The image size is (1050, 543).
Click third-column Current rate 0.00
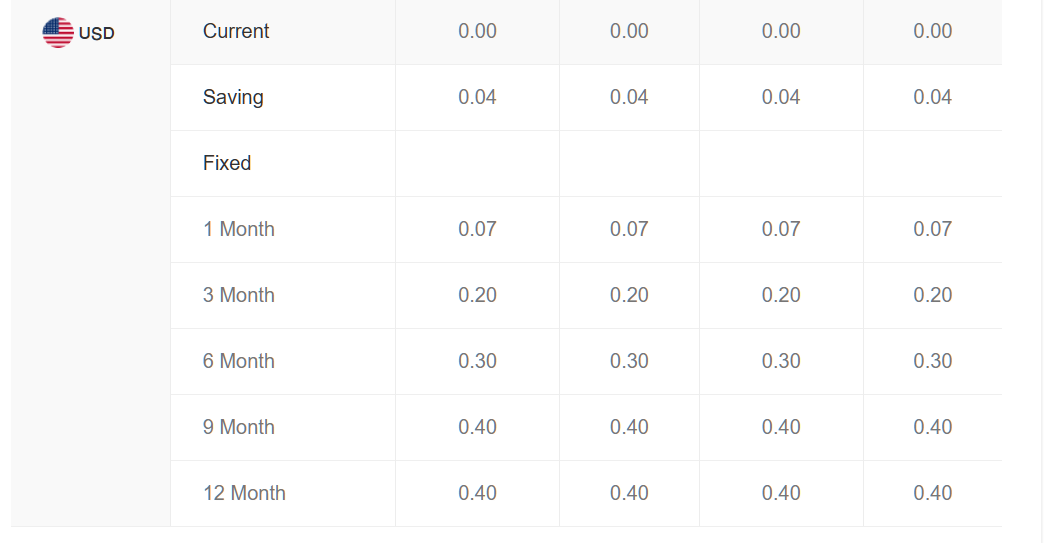[781, 31]
